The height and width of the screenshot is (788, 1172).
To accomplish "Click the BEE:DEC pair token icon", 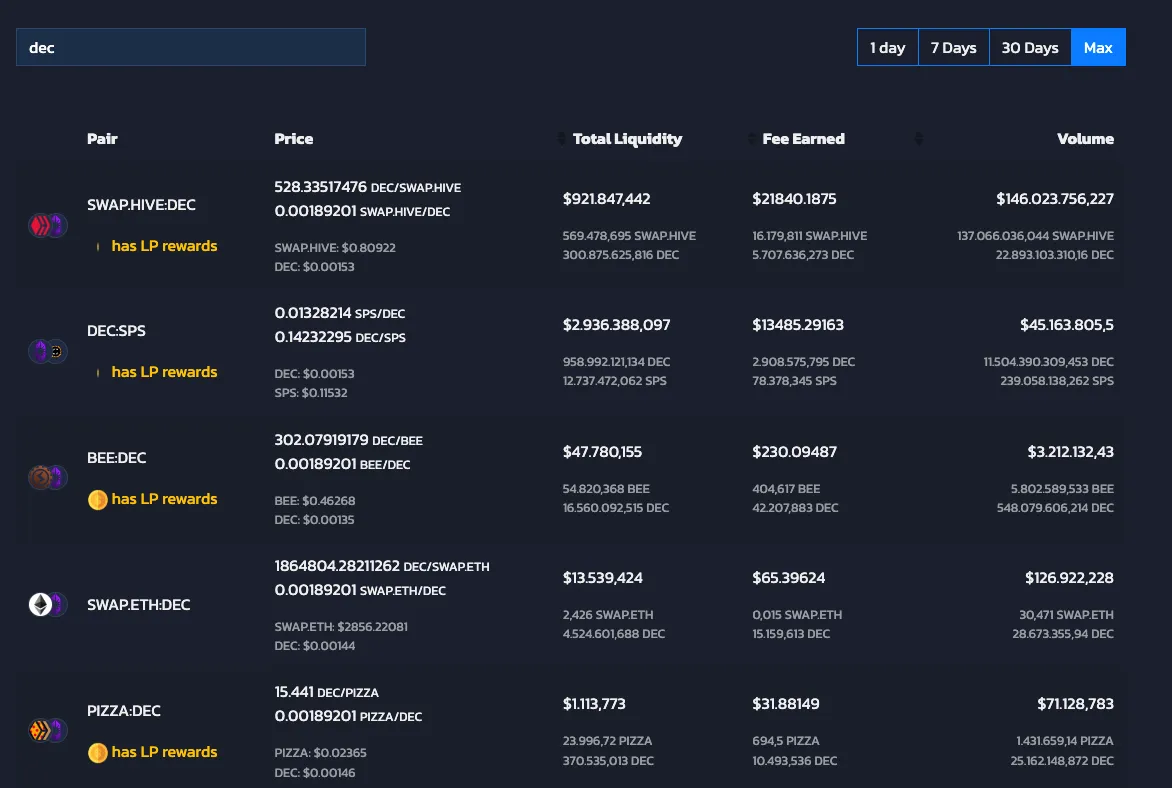I will (x=48, y=477).
